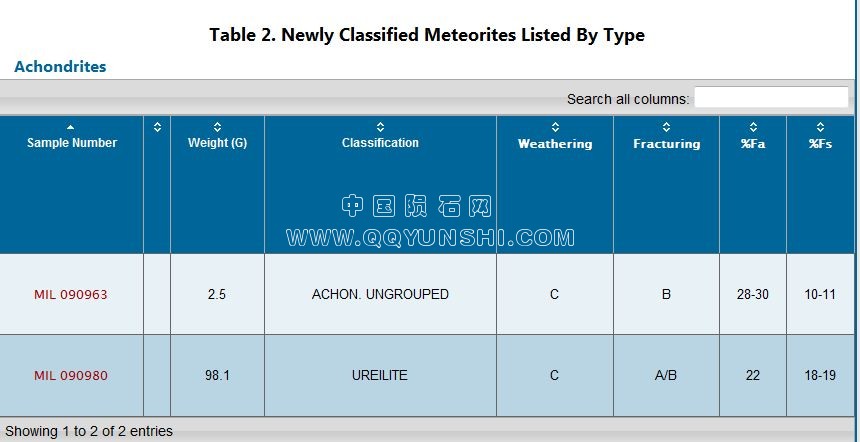Select the 98.1 weight cell
Image resolution: width=860 pixels, height=442 pixels.
217,376
